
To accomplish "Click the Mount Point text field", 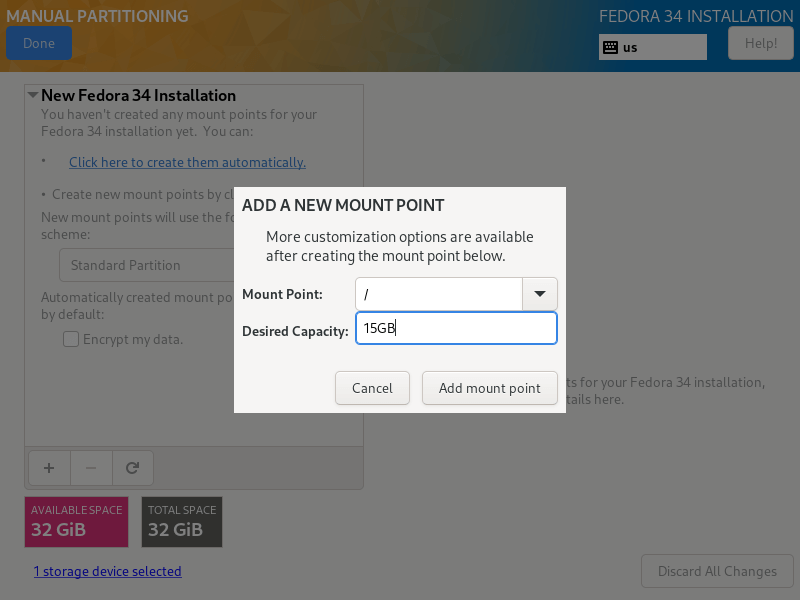I will coord(439,294).
